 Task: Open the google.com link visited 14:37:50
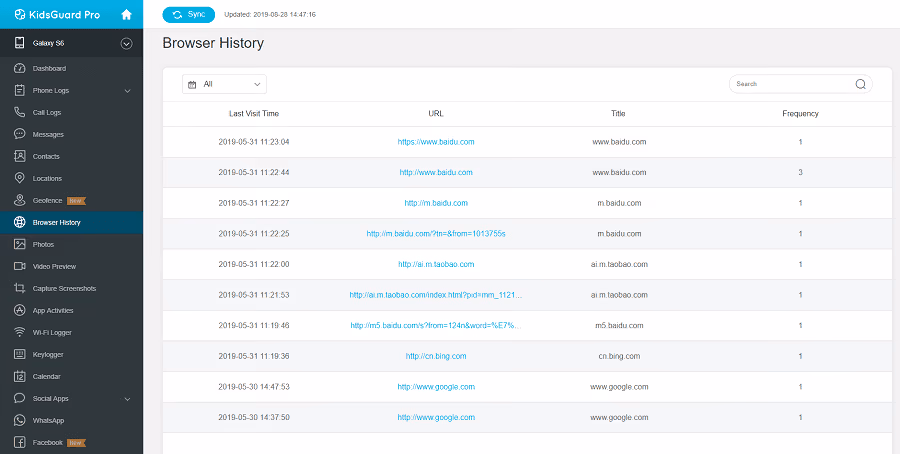(436, 417)
